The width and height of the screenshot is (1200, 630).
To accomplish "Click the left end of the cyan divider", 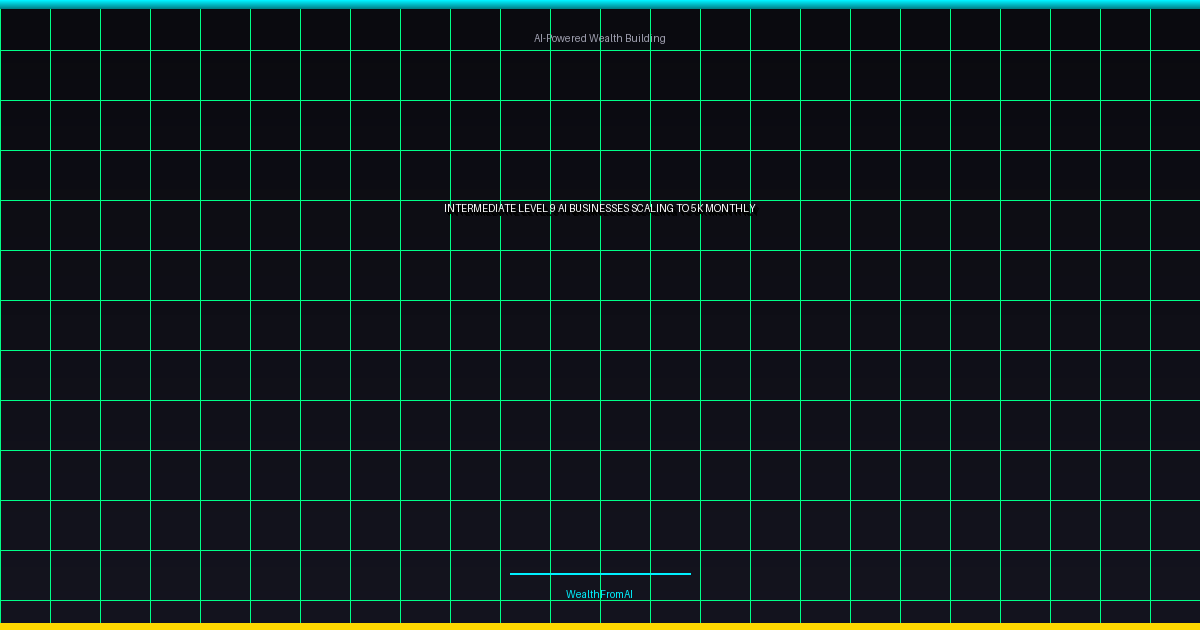I will click(512, 574).
